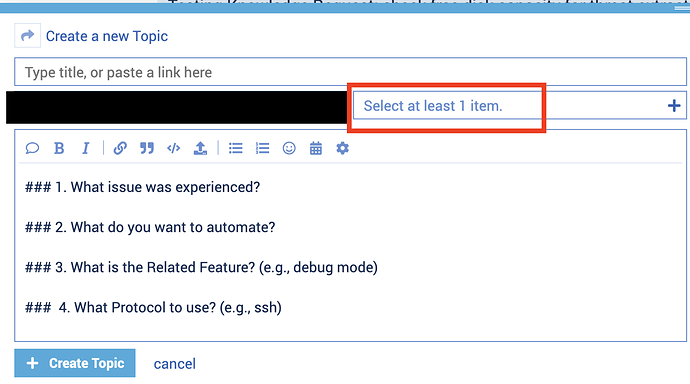This screenshot has height=384, width=690.
Task: Toggle bold formatting
Action: 59,148
